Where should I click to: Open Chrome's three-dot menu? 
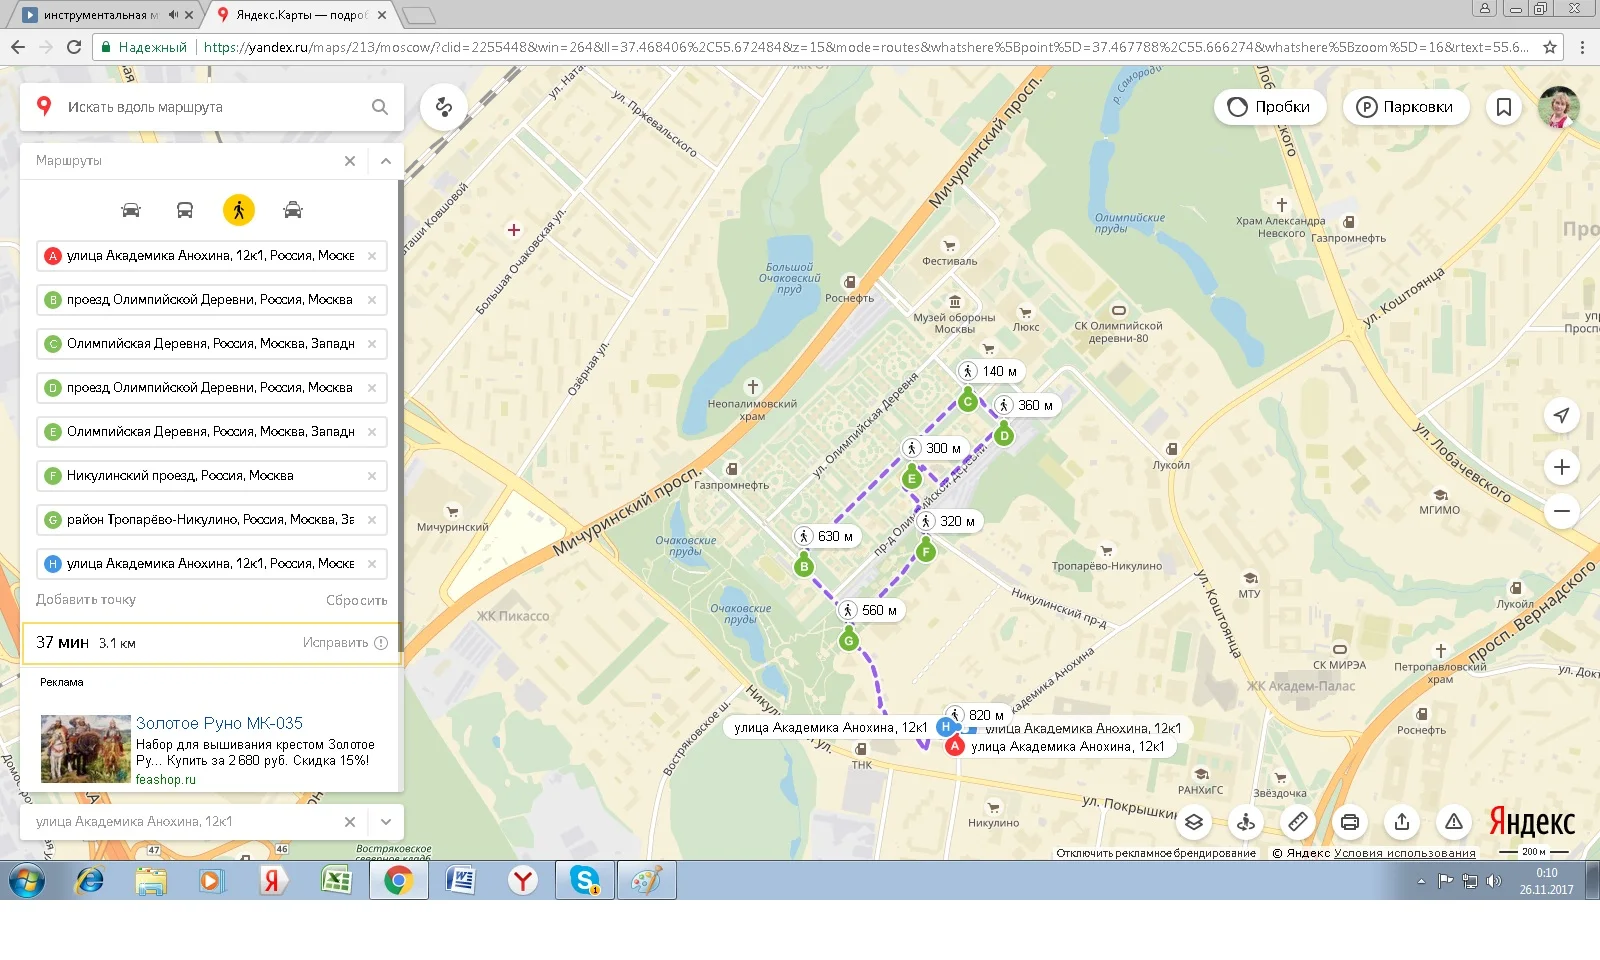click(x=1582, y=47)
